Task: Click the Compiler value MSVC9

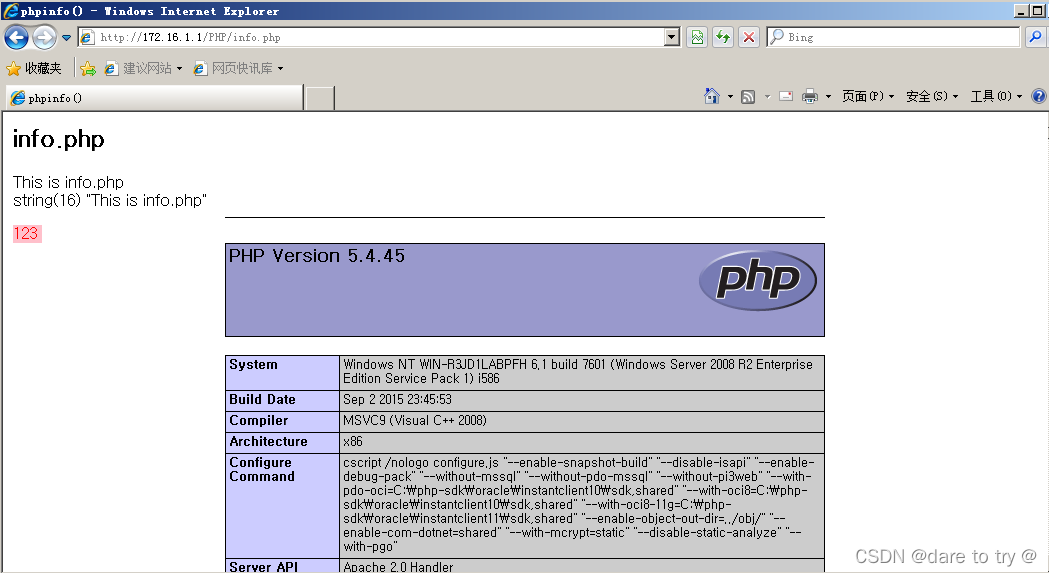Action: (x=415, y=420)
